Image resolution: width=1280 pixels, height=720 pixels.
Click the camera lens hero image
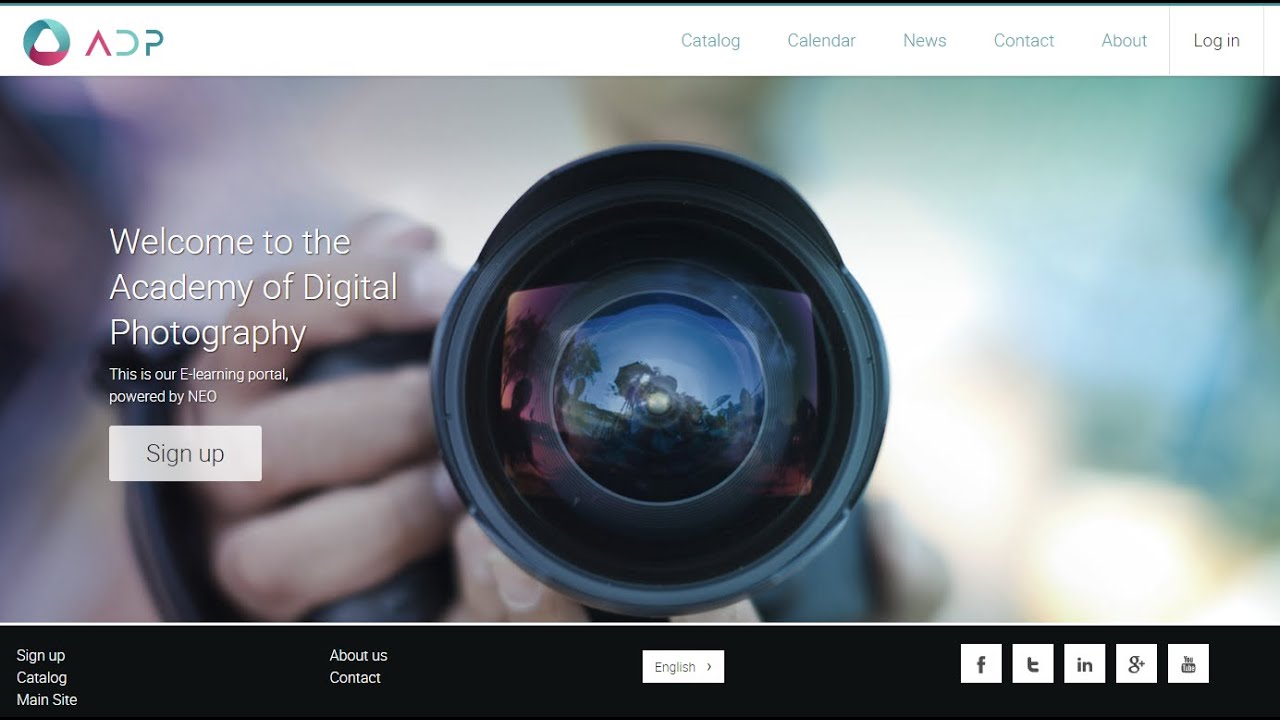coord(660,380)
